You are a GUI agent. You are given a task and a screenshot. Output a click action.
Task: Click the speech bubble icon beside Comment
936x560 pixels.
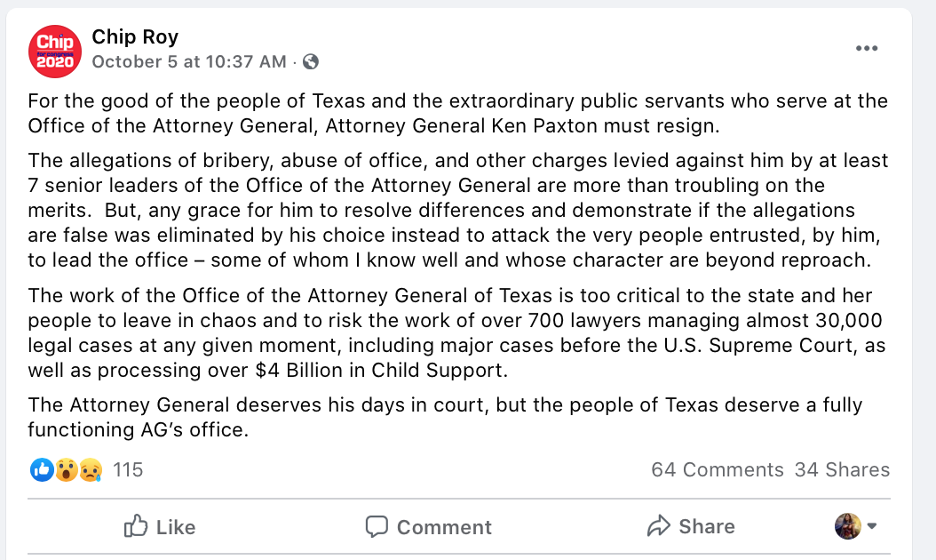tap(376, 526)
